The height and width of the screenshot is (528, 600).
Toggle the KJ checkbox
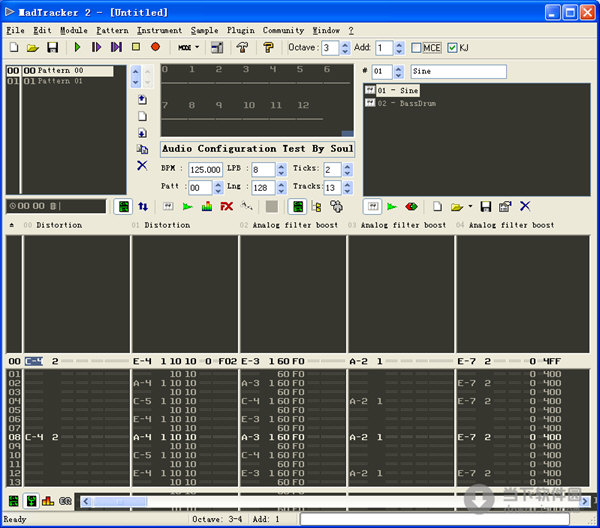(453, 48)
